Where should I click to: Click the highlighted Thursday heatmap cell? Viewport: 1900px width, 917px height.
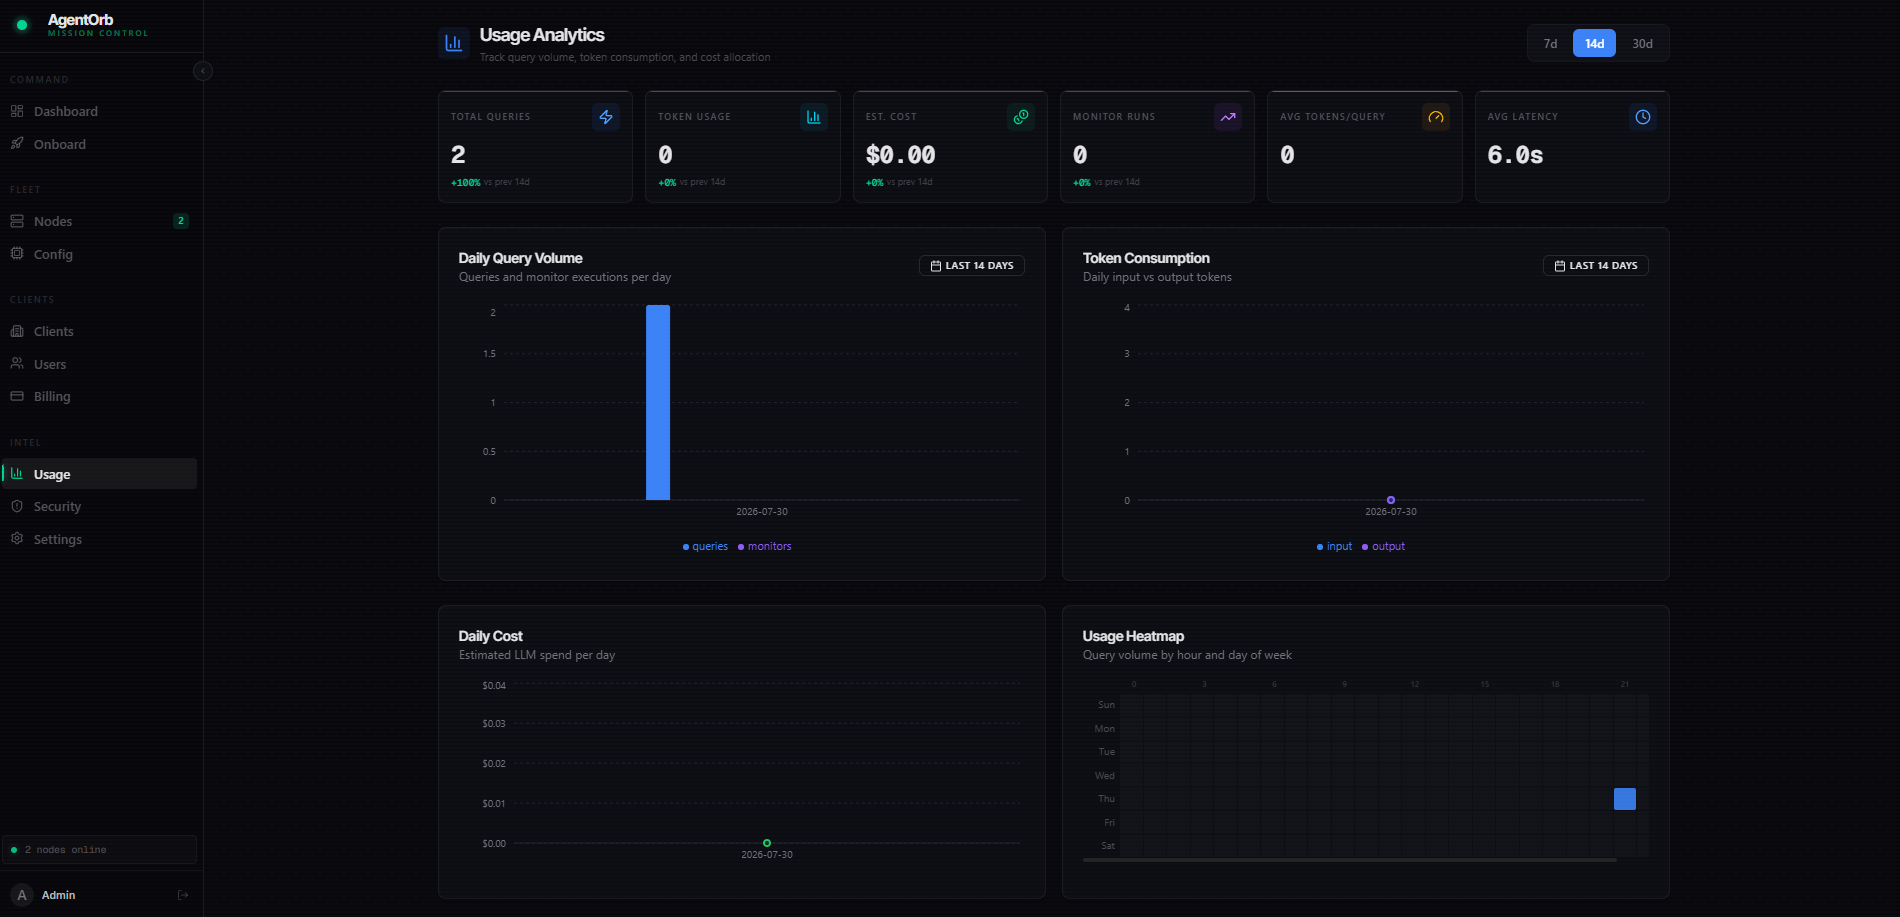tap(1625, 799)
